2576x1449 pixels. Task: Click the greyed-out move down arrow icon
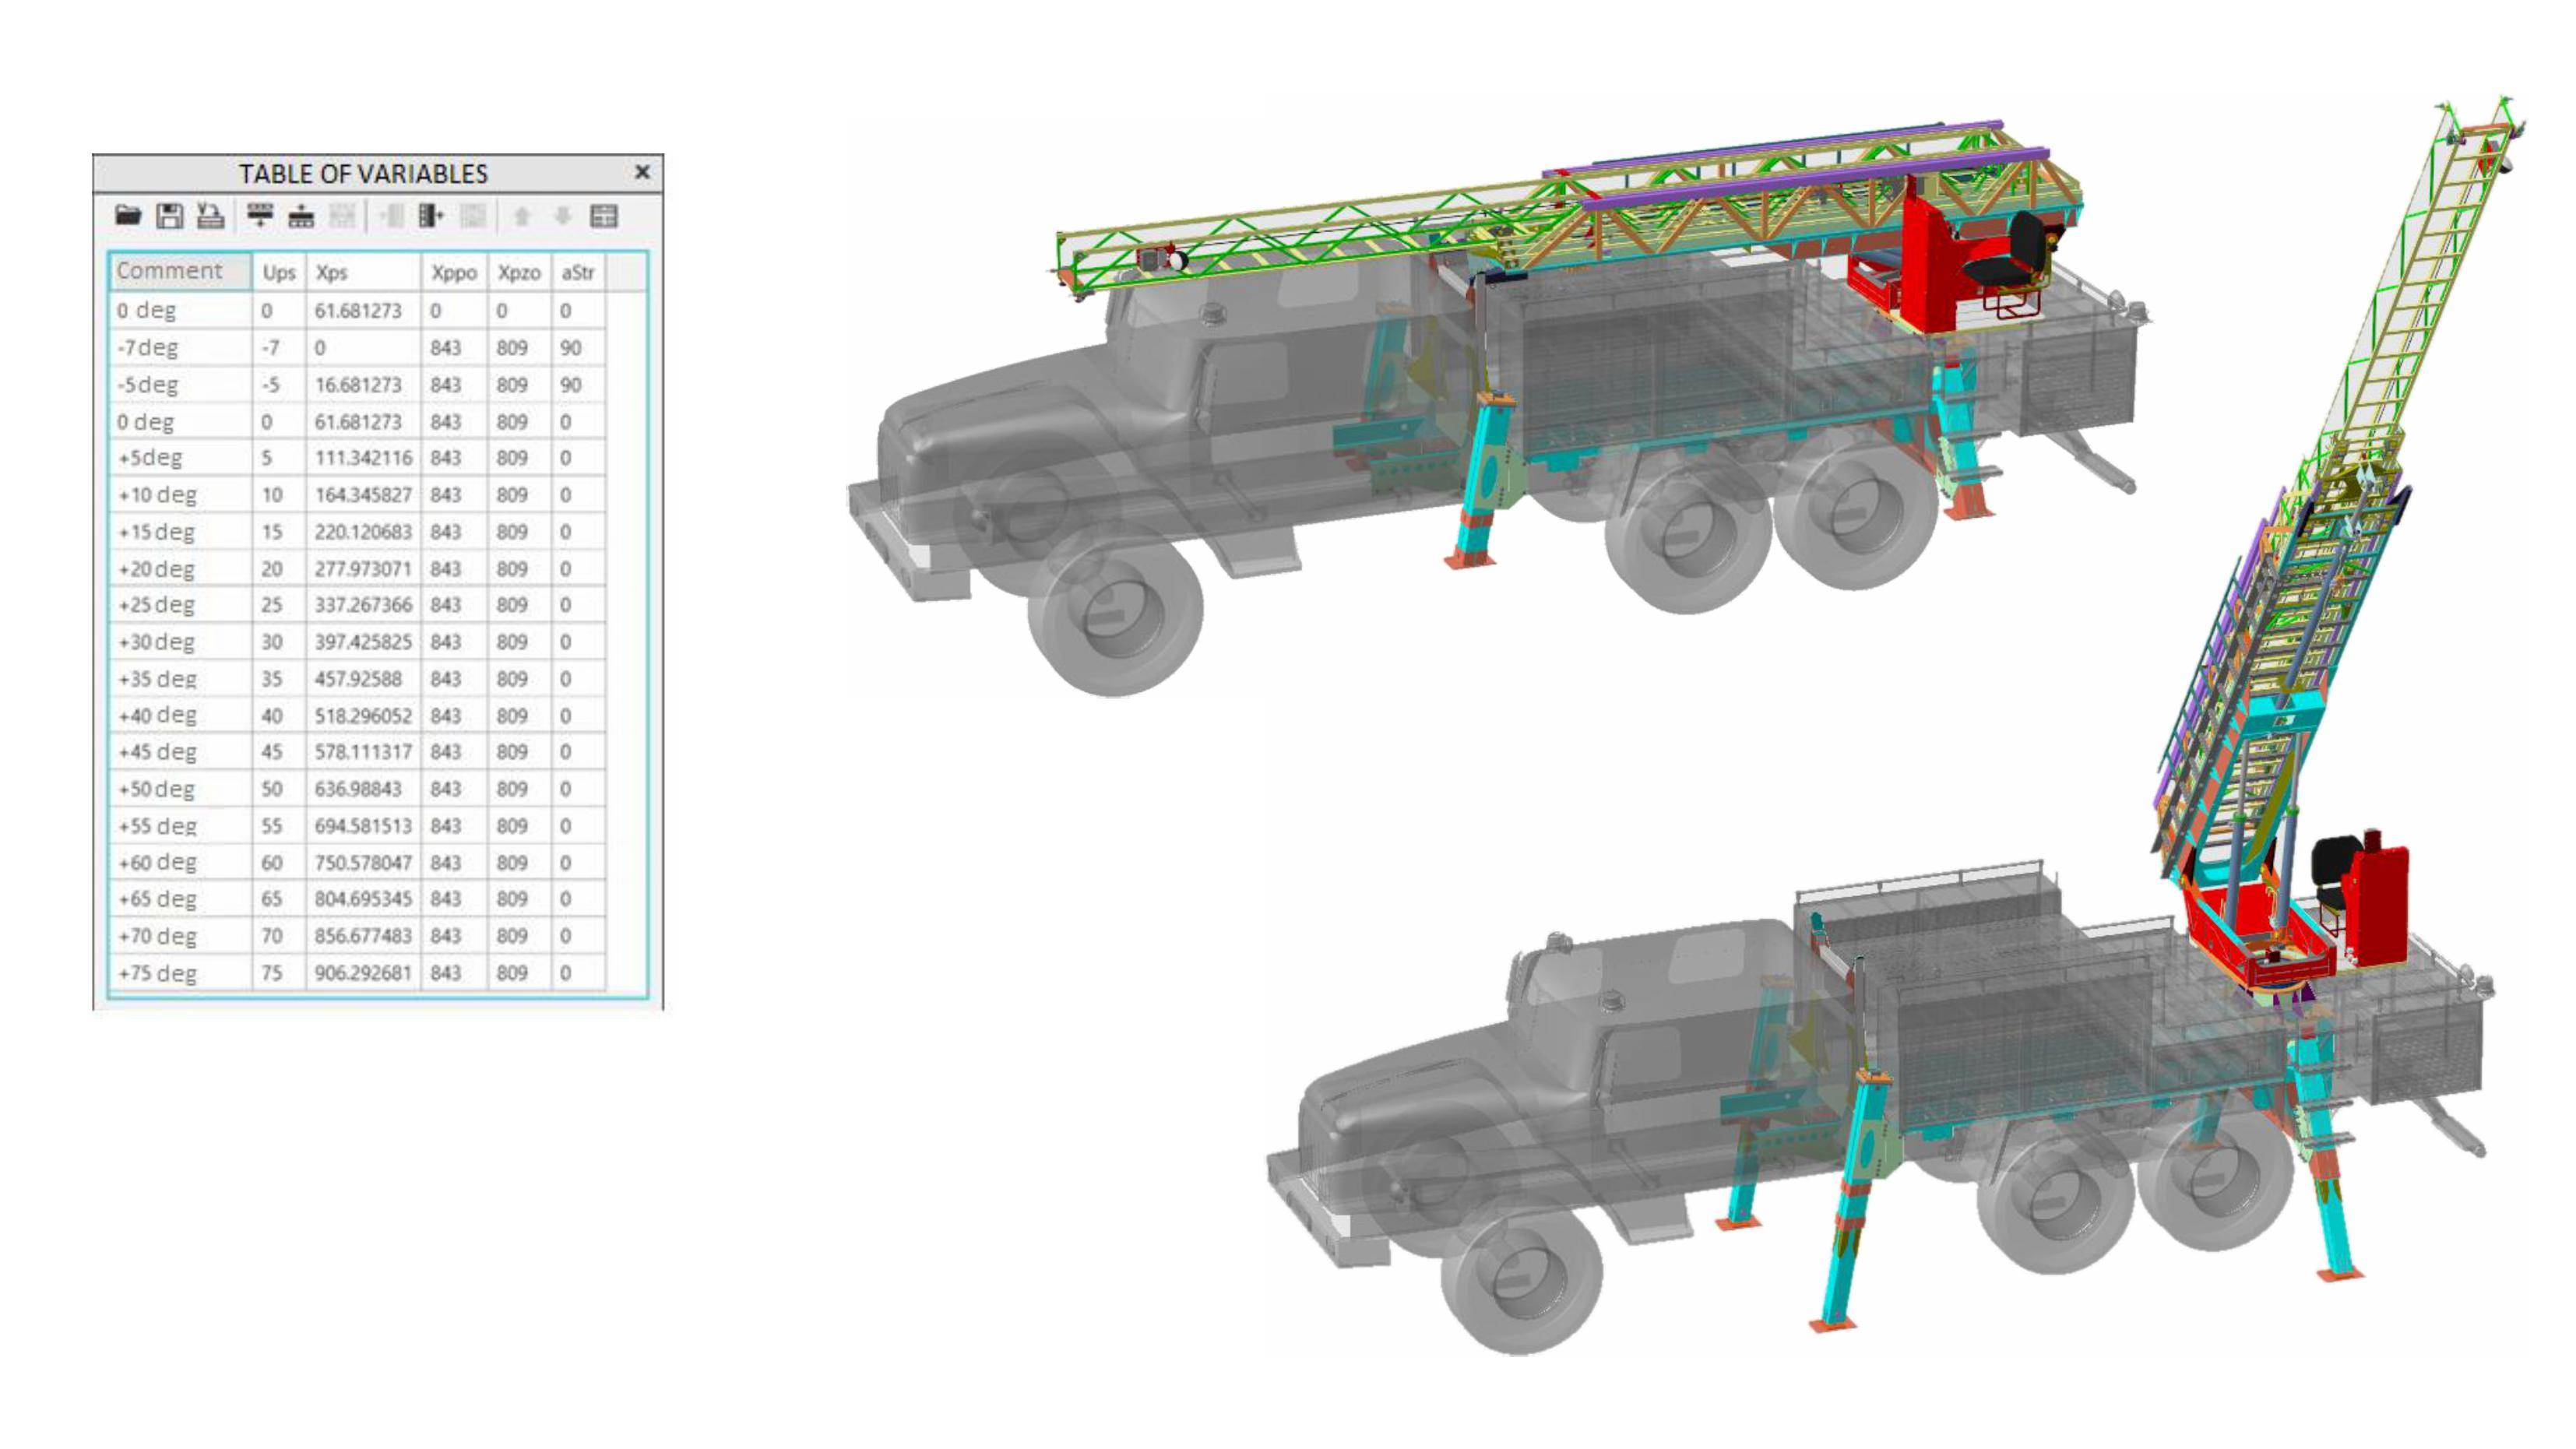[x=562, y=215]
